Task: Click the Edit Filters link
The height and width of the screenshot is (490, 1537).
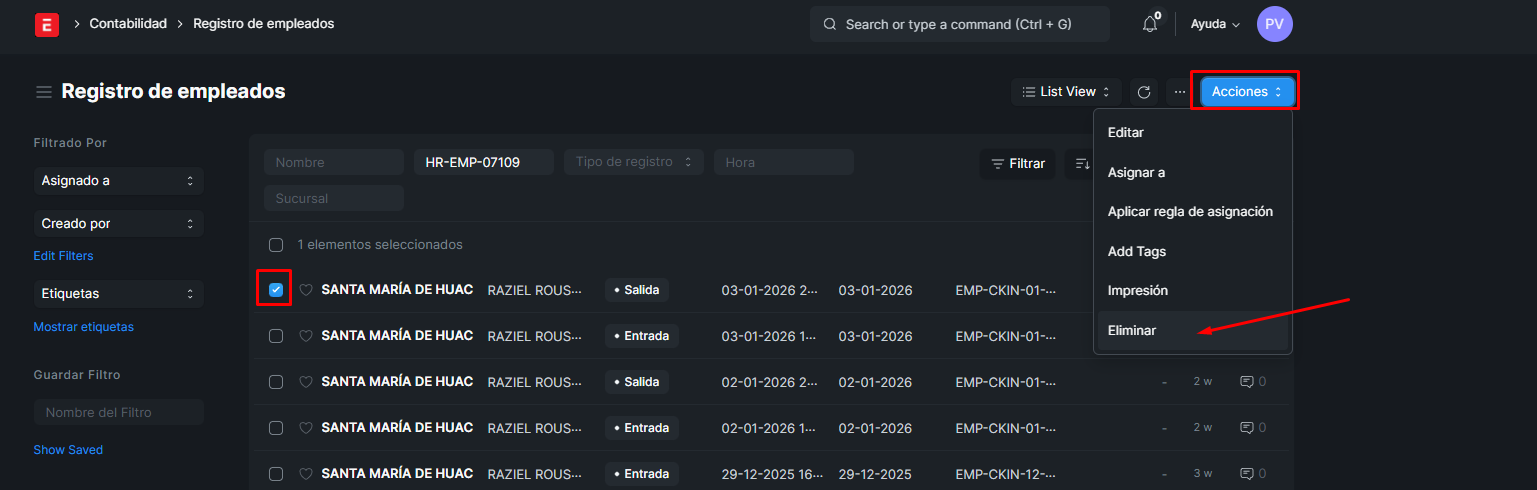Action: (63, 256)
